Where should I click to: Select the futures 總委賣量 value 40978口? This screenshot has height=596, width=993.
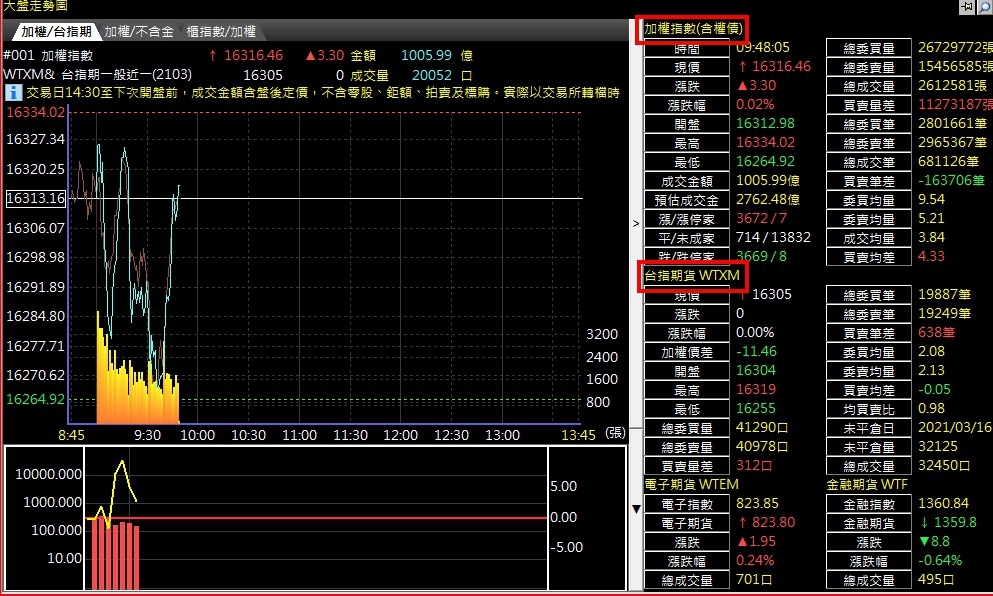(762, 447)
